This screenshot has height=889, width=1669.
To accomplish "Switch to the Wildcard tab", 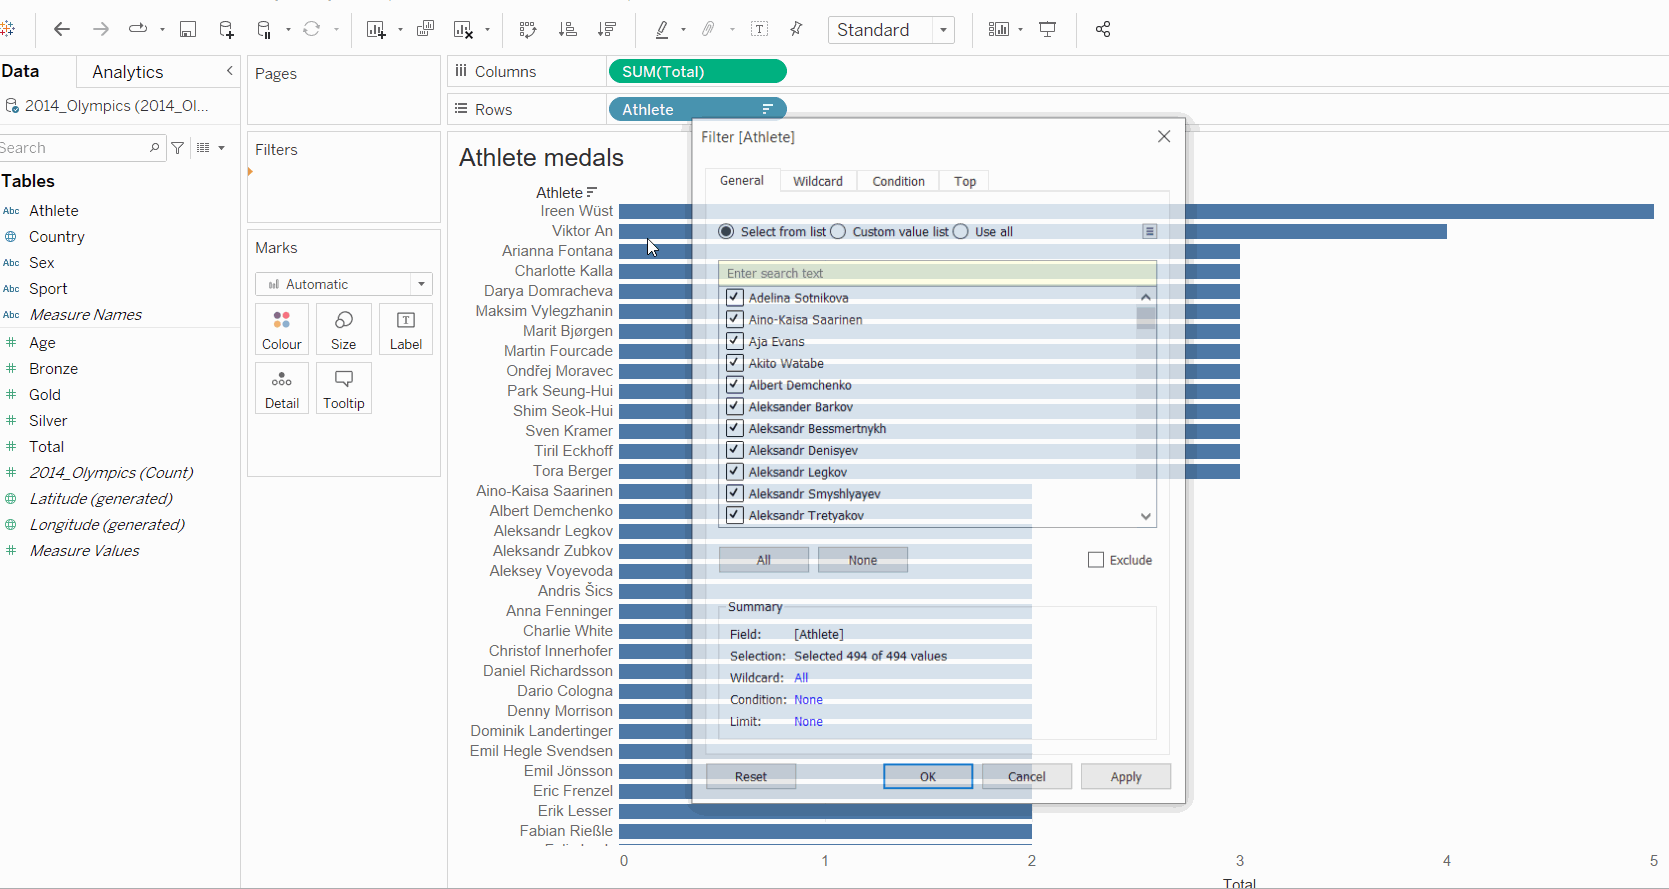I will pyautogui.click(x=818, y=181).
